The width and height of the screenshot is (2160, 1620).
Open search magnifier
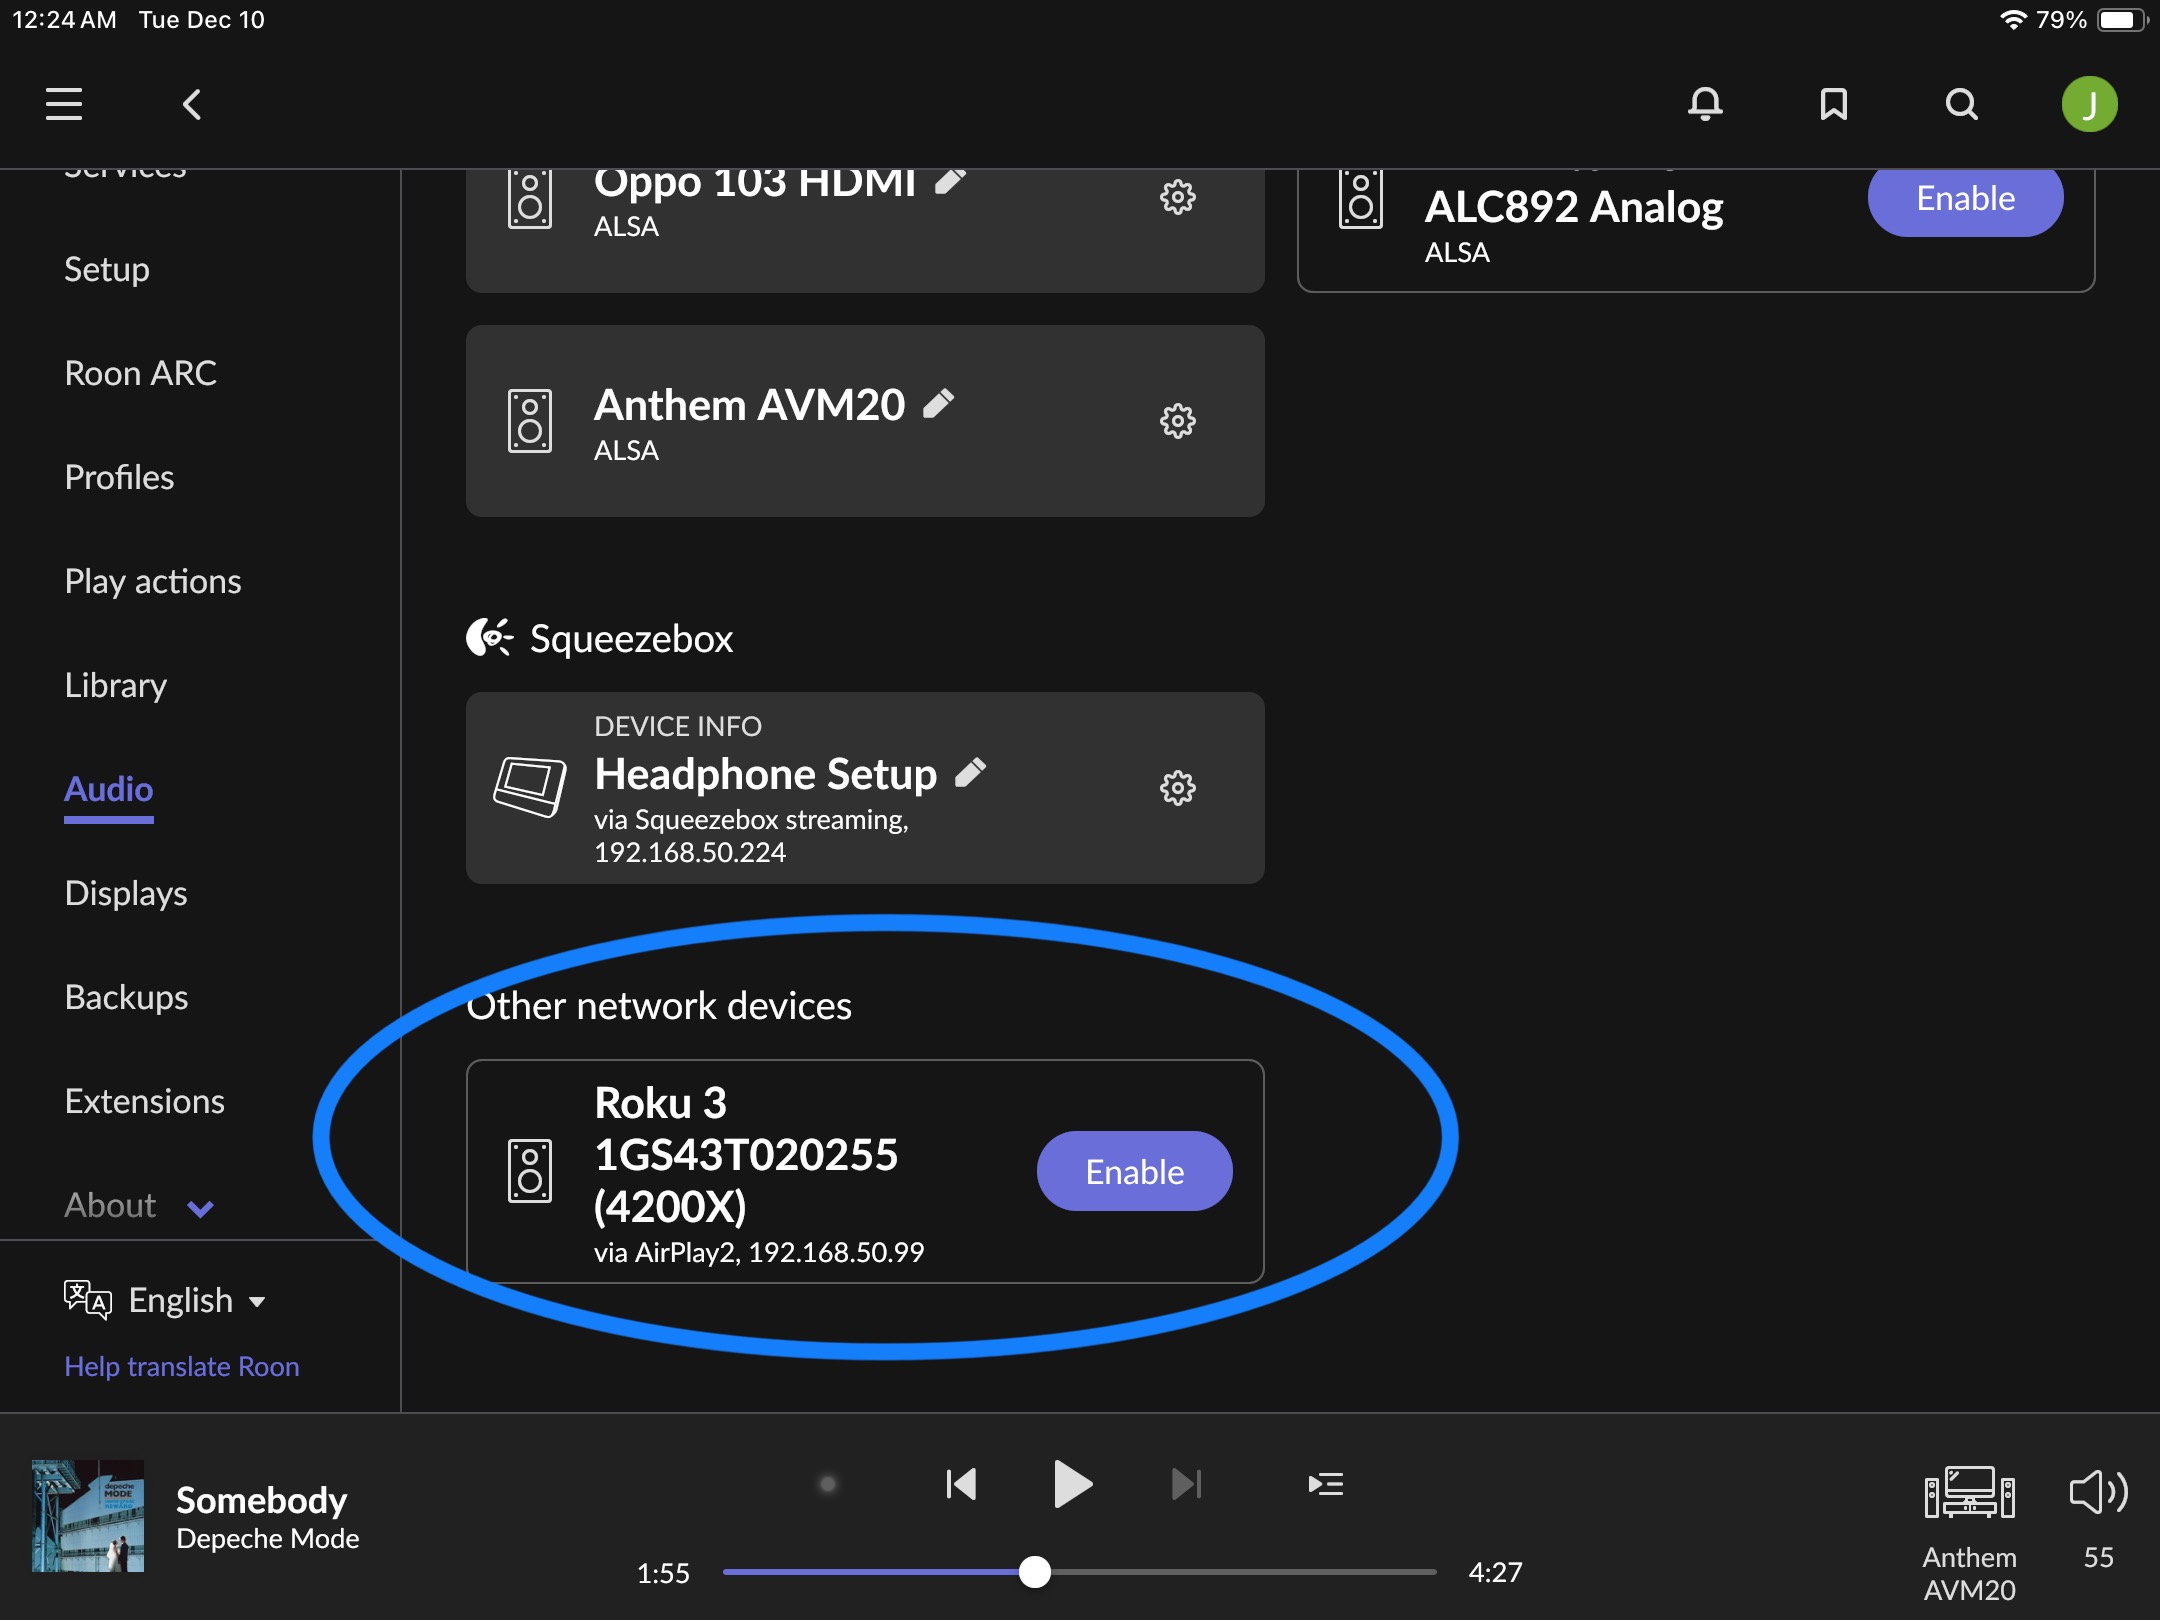(1961, 104)
